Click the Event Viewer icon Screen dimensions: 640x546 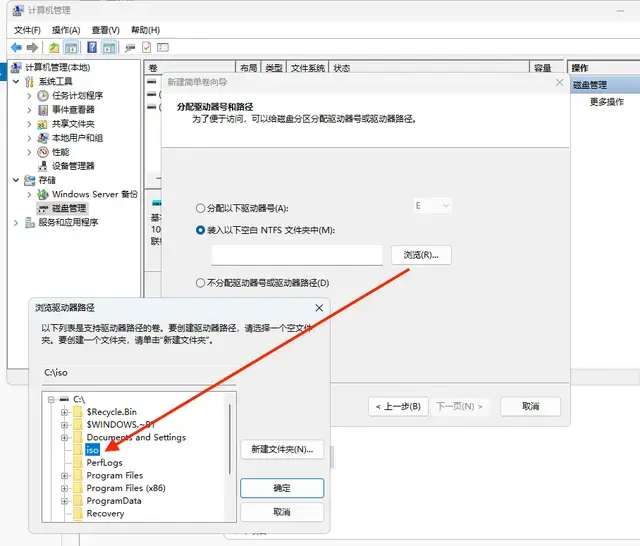pos(43,110)
